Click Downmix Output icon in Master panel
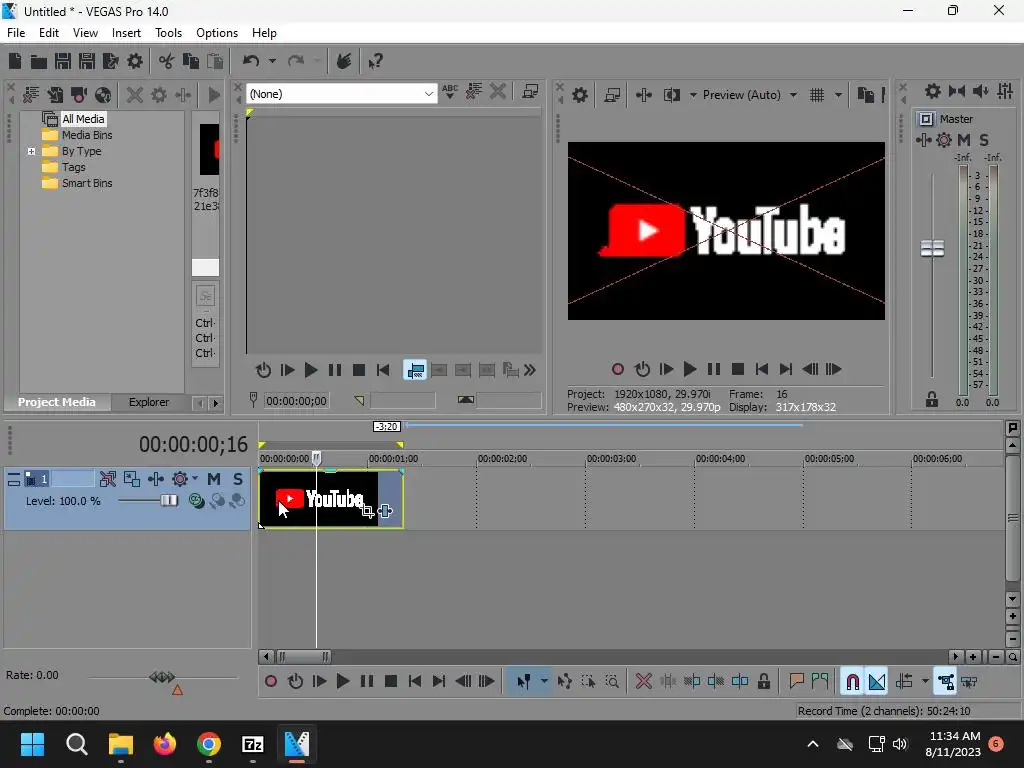This screenshot has height=768, width=1024. 957,91
